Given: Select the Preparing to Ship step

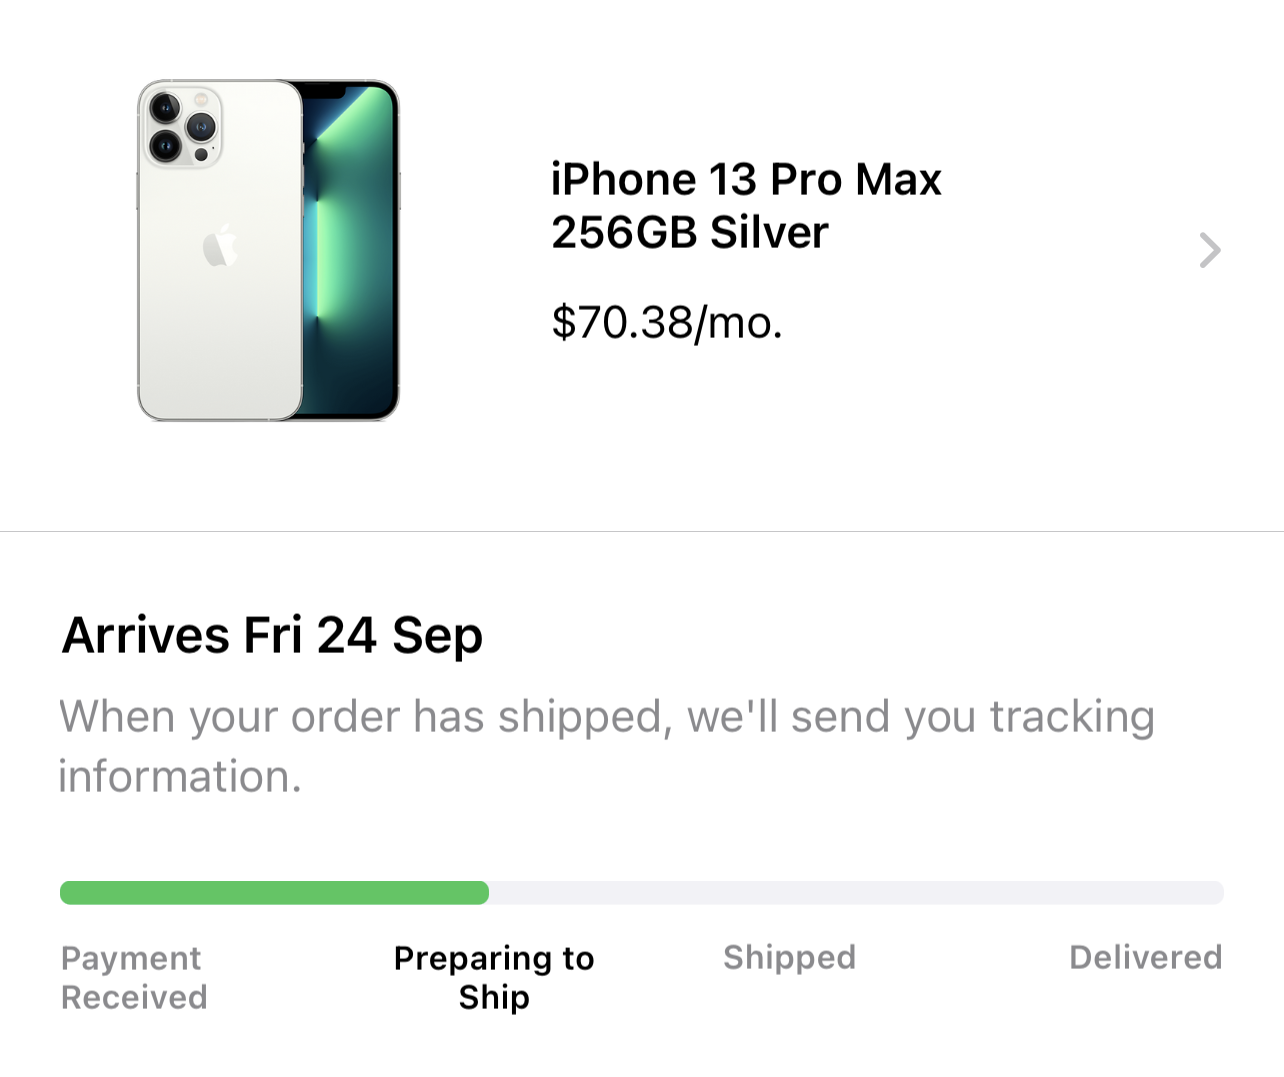Looking at the screenshot, I should pyautogui.click(x=494, y=977).
